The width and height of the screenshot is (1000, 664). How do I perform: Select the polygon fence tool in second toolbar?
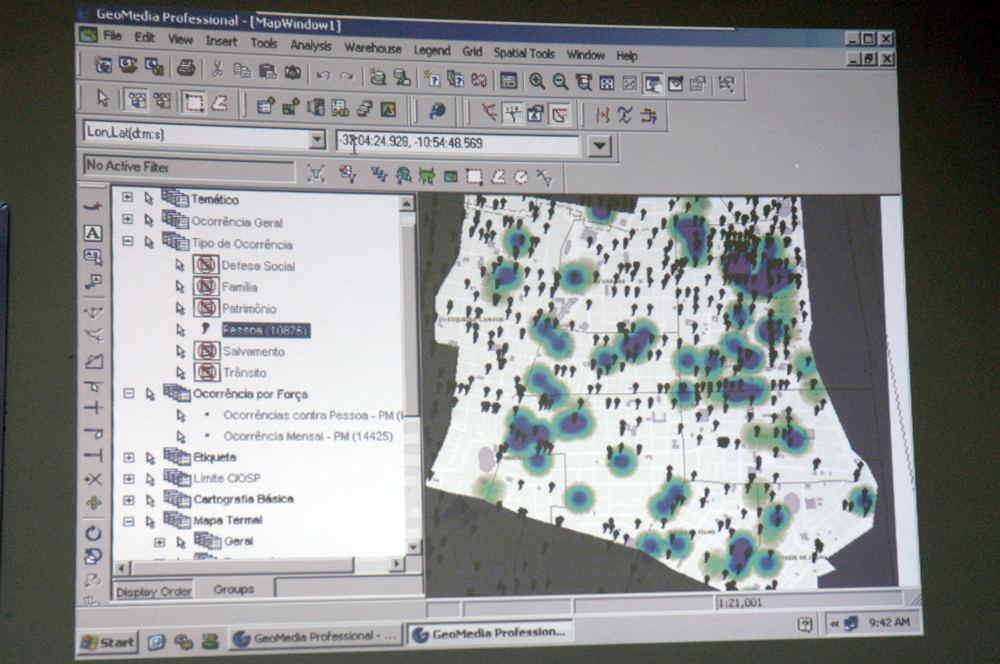click(x=219, y=103)
